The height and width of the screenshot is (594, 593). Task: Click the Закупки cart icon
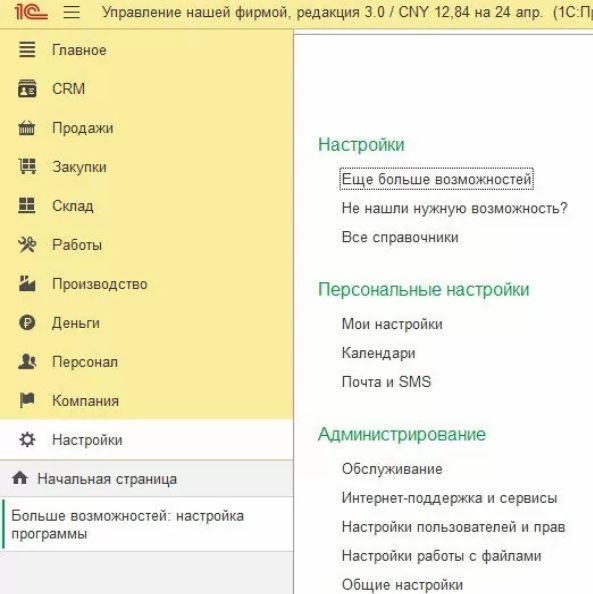pyautogui.click(x=27, y=167)
